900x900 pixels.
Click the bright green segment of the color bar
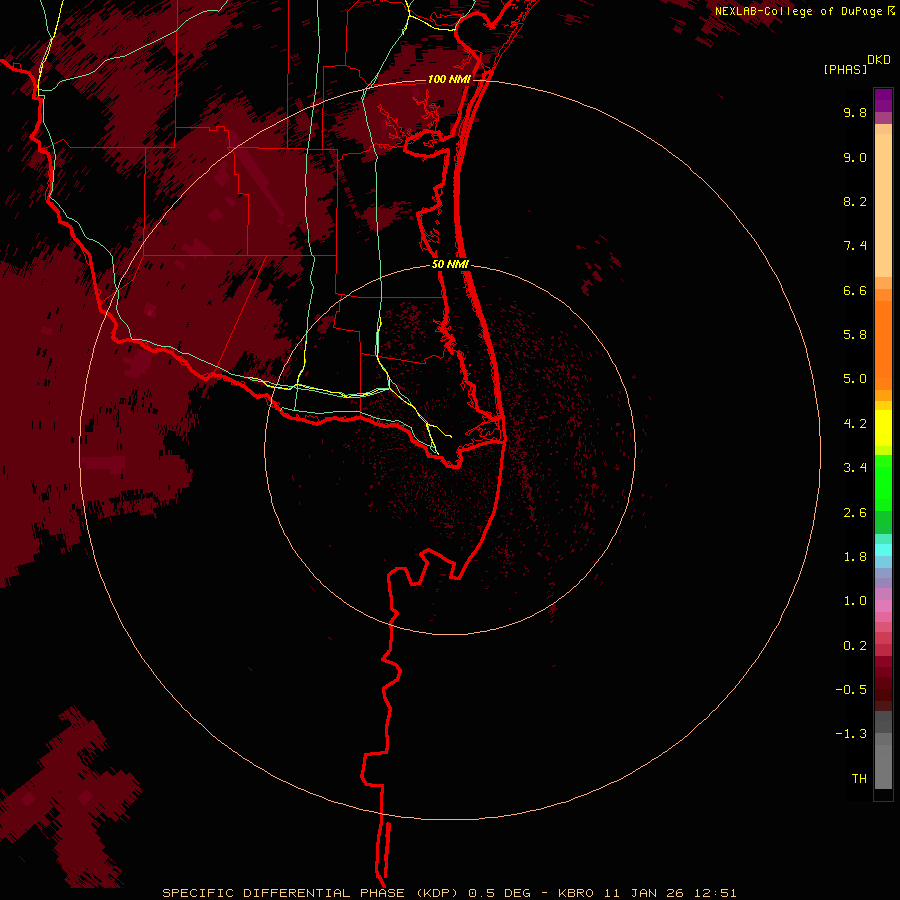(x=883, y=482)
